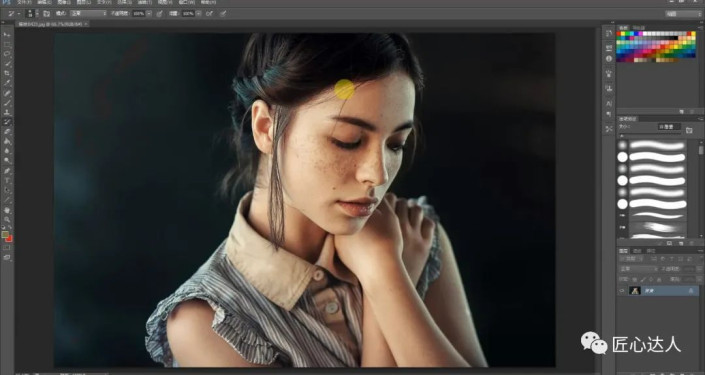Select the History Brush tool

(7, 122)
